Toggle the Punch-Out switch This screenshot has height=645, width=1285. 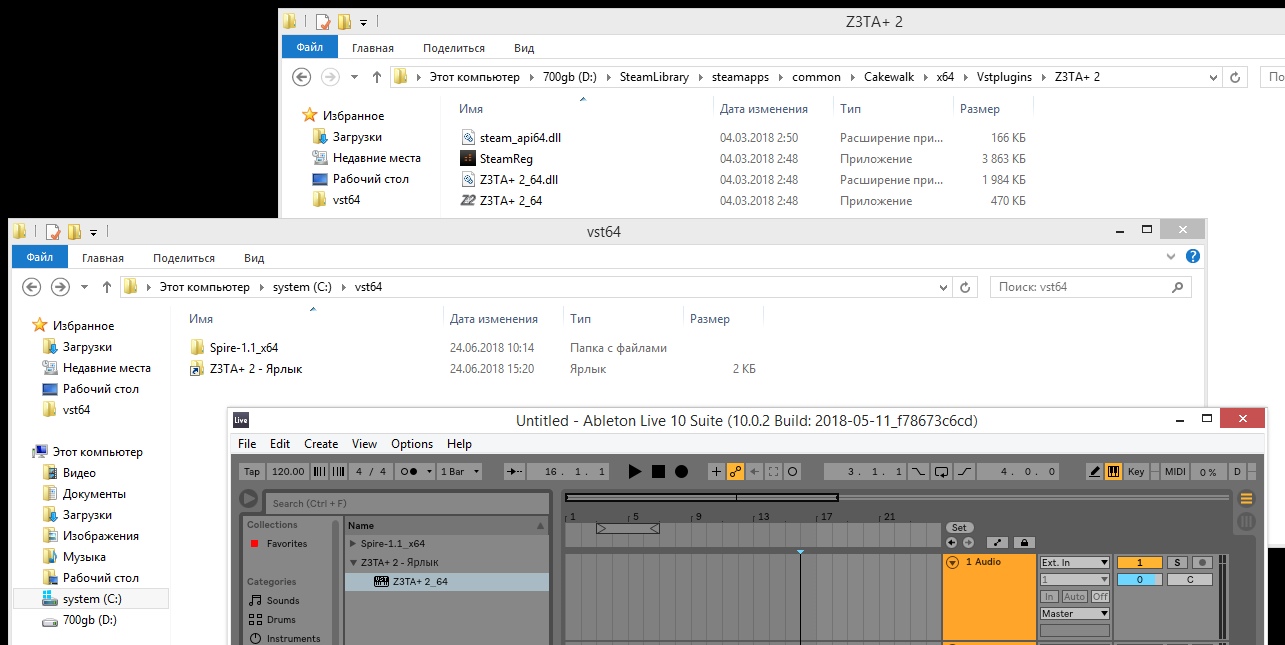coord(965,471)
